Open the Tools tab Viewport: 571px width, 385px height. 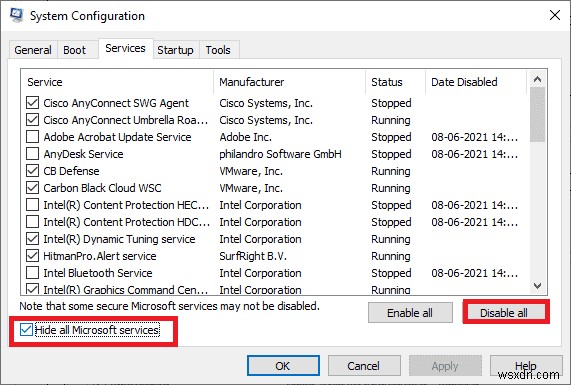(218, 50)
